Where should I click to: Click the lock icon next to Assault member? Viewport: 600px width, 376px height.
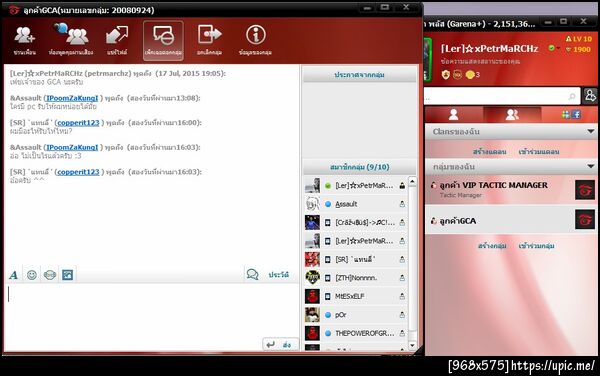[402, 204]
